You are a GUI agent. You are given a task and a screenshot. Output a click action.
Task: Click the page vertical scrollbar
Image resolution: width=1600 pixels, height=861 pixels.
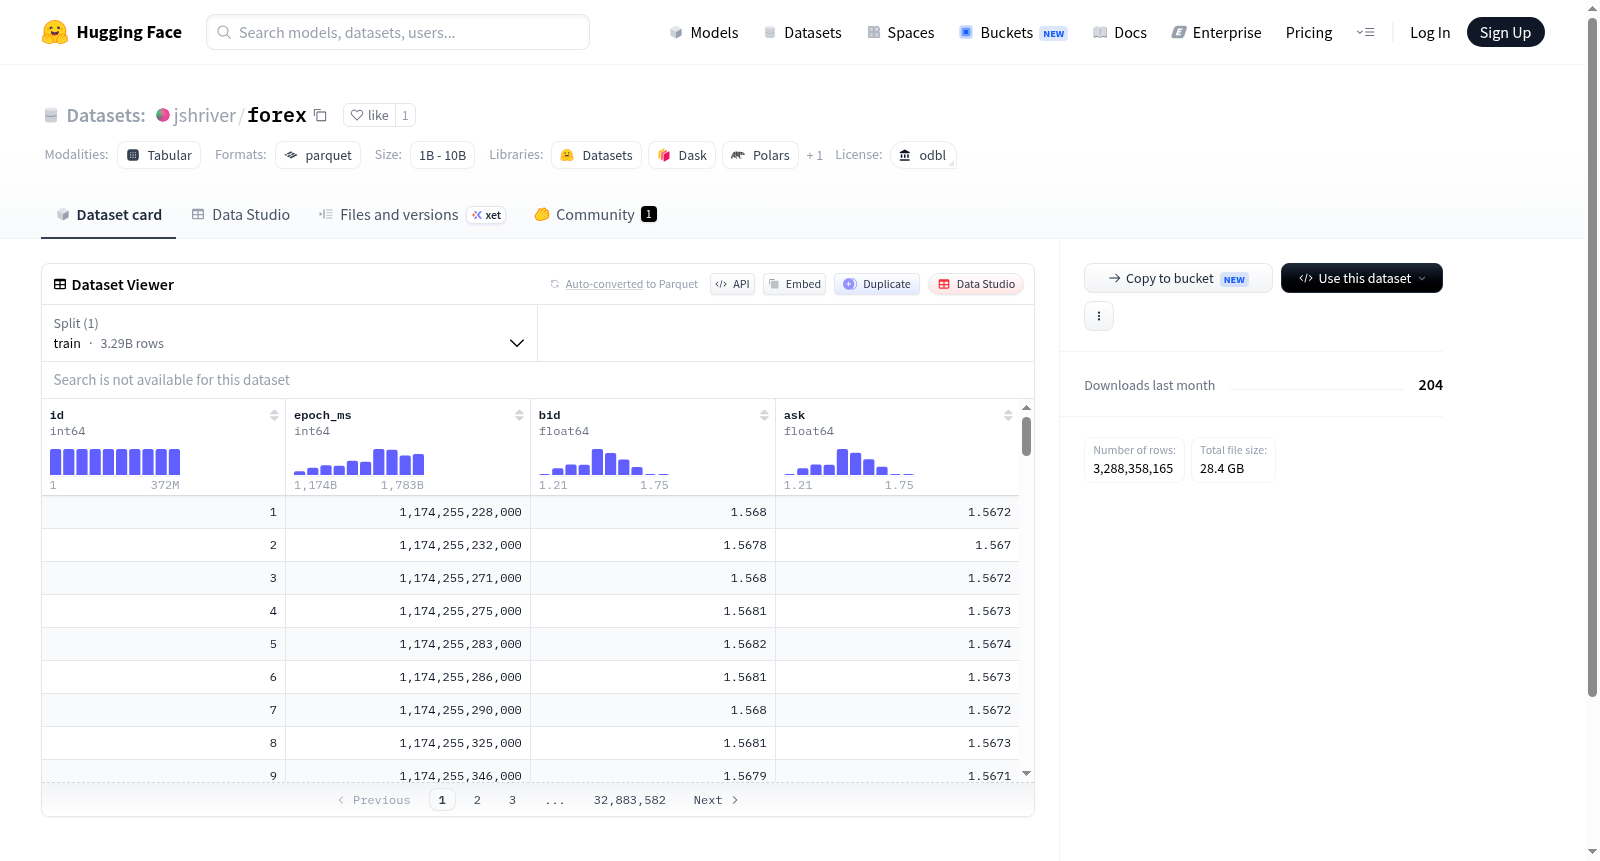coord(1592,356)
